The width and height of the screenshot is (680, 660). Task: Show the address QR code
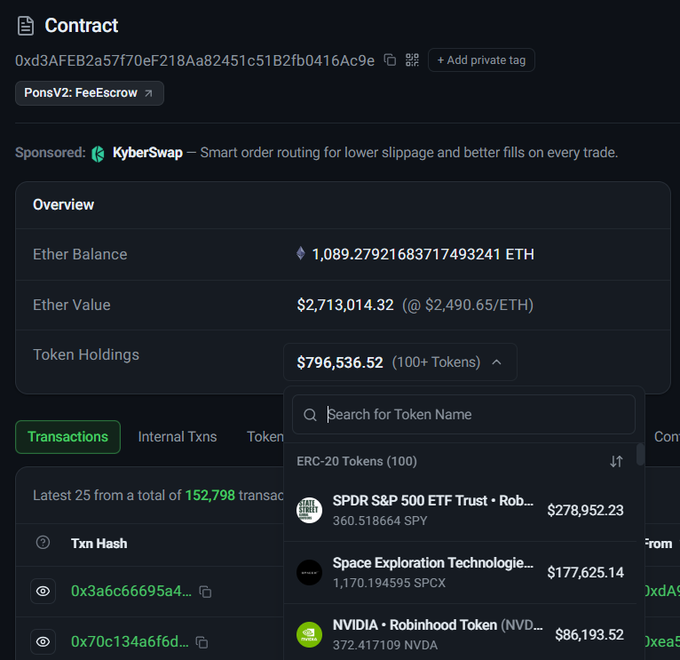[x=412, y=60]
